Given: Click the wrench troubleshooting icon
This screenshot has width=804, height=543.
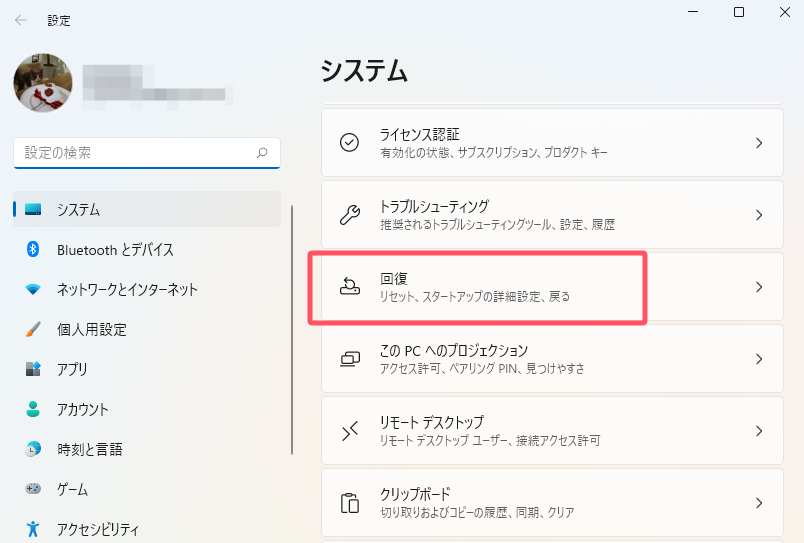Looking at the screenshot, I should (x=350, y=214).
